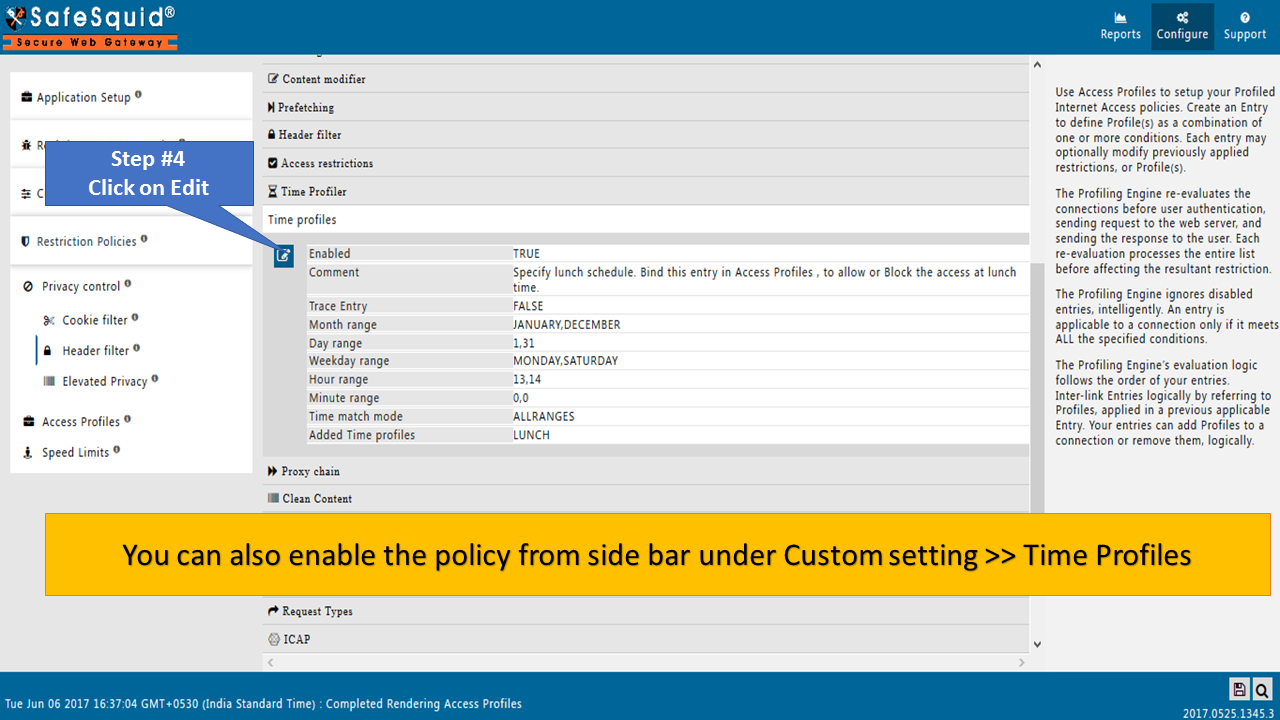Click the Added Time profiles value LUNCH

531,435
